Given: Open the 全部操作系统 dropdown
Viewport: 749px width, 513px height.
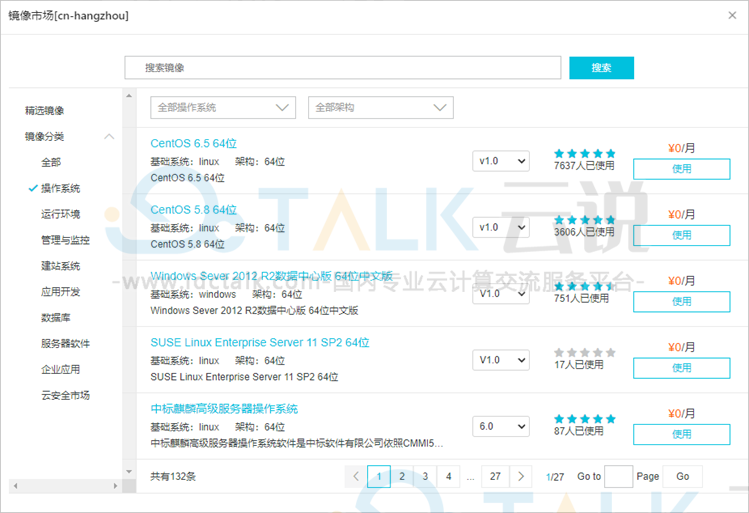Looking at the screenshot, I should point(223,107).
